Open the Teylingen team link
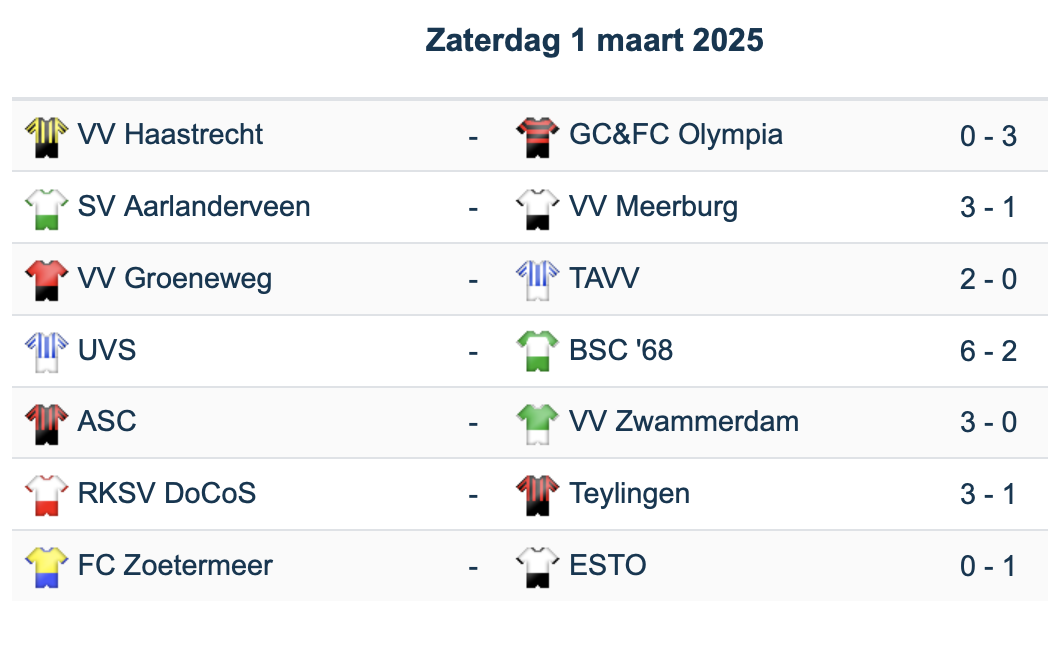Viewport: 1048px width, 652px height. (x=629, y=494)
